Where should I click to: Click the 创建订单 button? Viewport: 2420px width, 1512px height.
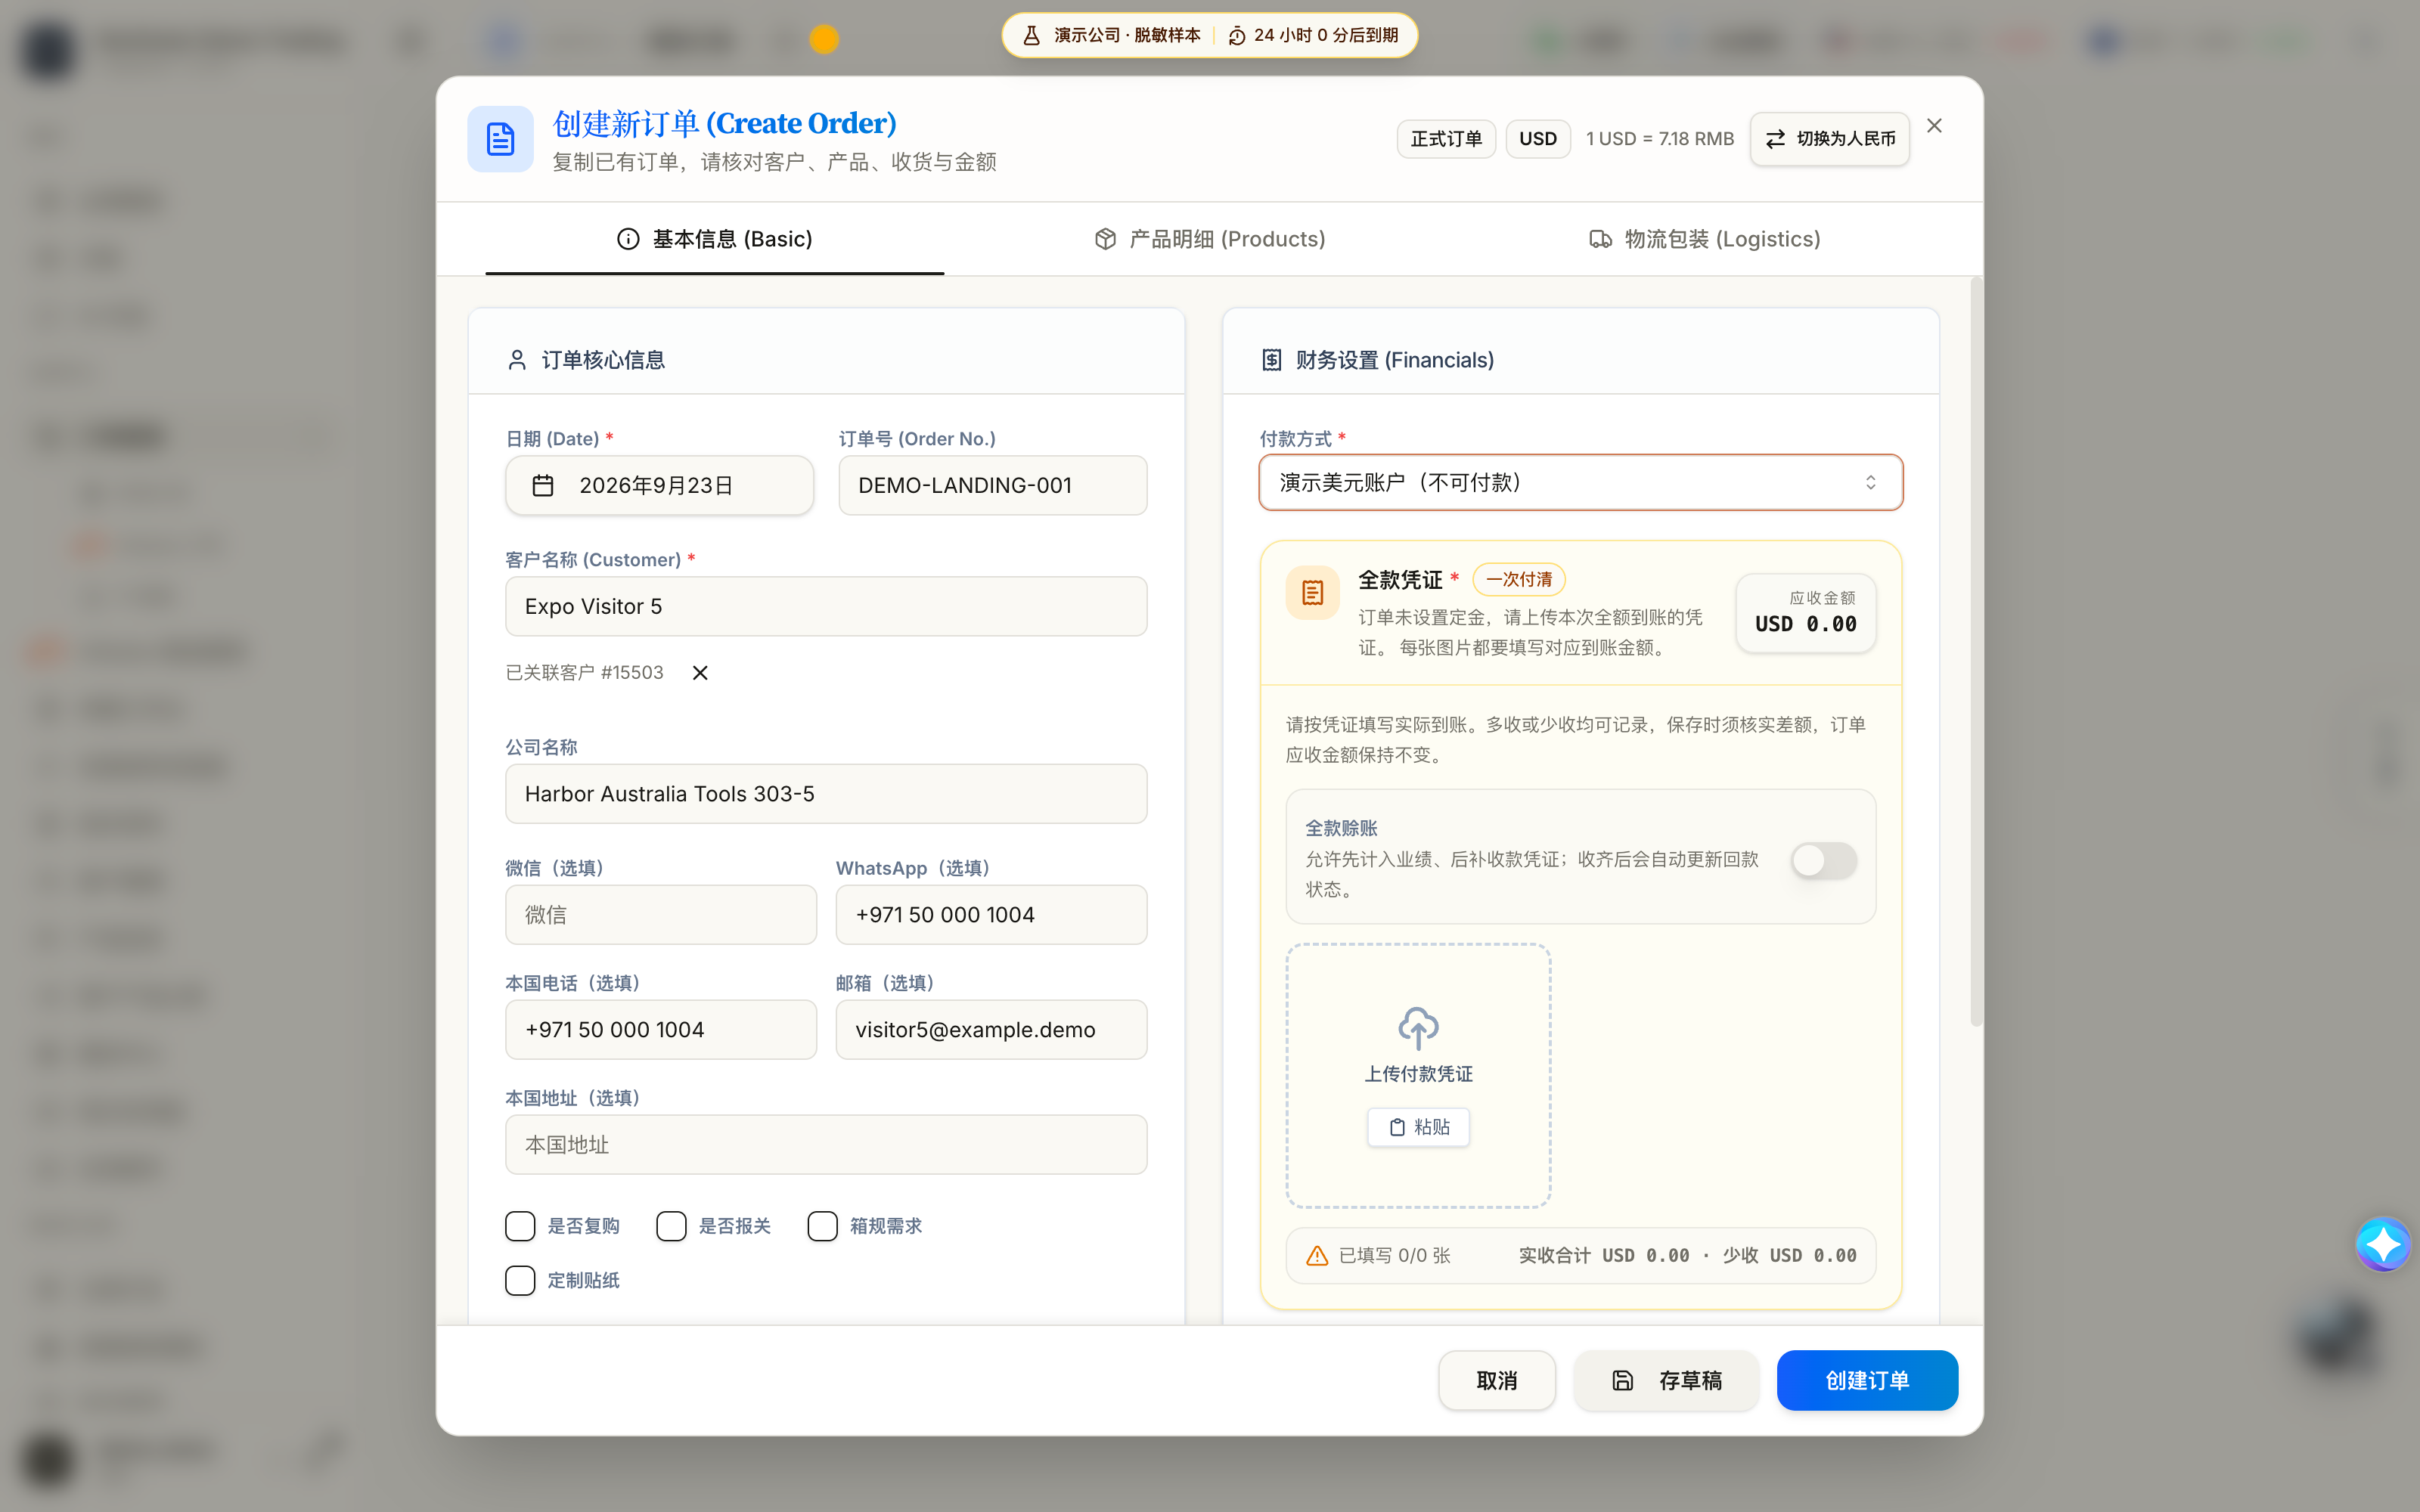tap(1867, 1380)
